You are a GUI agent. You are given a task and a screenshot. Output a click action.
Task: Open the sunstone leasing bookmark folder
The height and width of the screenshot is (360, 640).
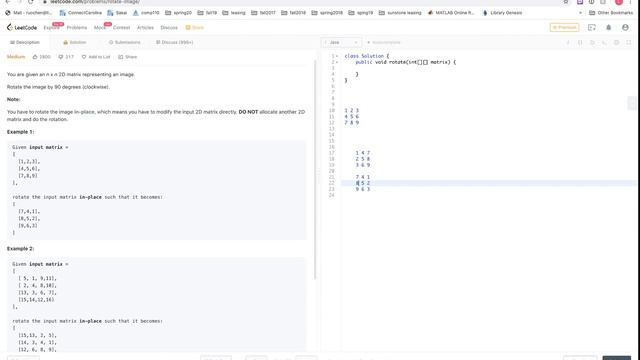click(400, 13)
